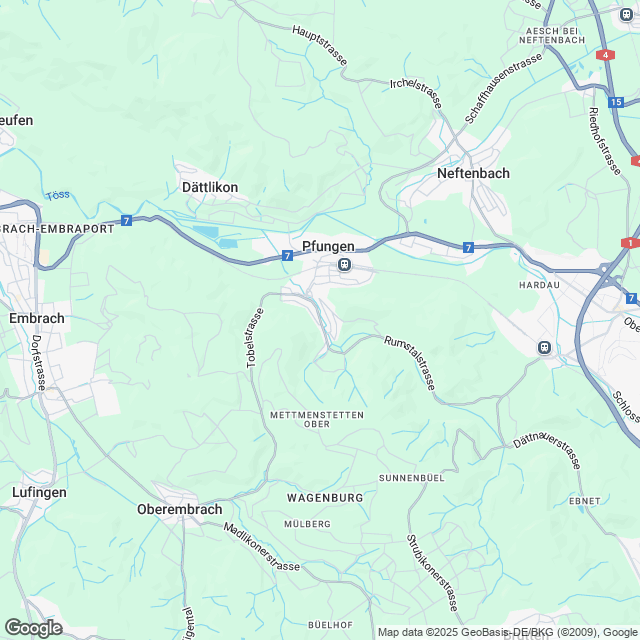Screen dimensions: 640x640
Task: Click the train station icon near Aesch bei Neftenbach
Action: pyautogui.click(x=626, y=15)
